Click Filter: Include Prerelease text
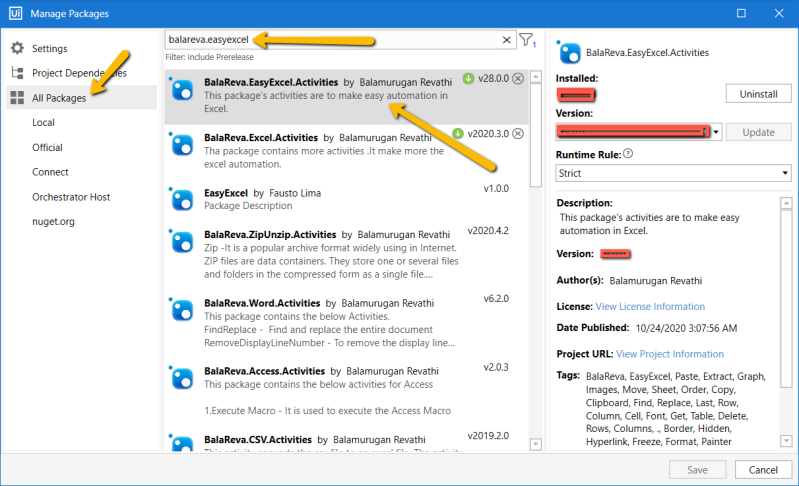This screenshot has height=486, width=799. [209, 57]
